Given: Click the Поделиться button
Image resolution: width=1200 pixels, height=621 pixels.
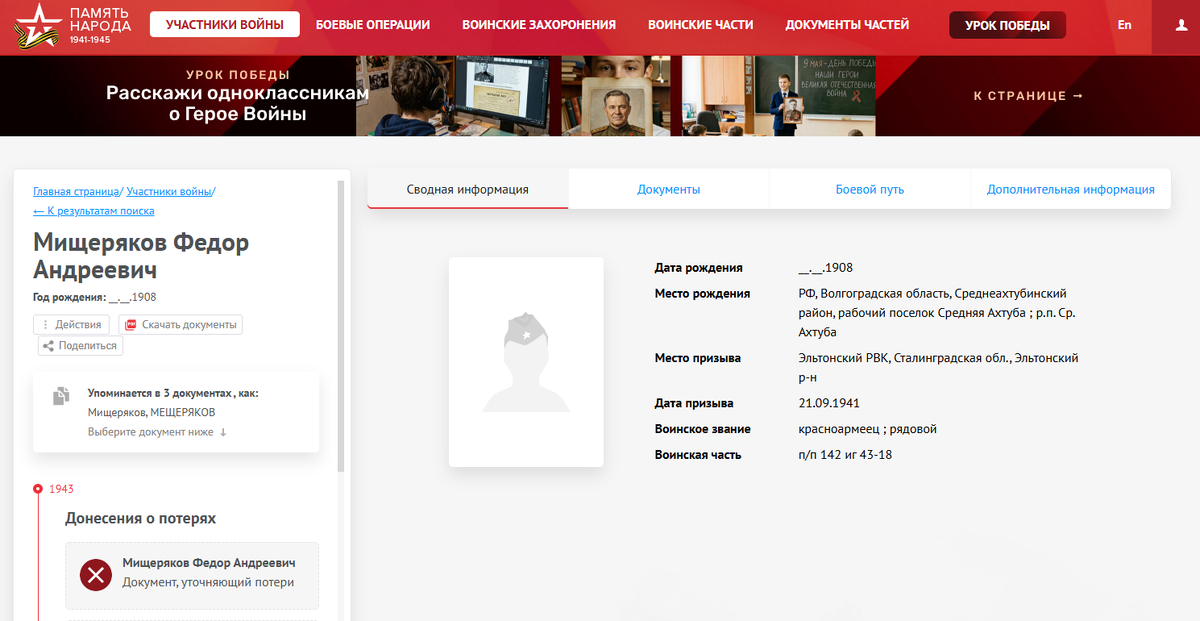Looking at the screenshot, I should pyautogui.click(x=80, y=346).
